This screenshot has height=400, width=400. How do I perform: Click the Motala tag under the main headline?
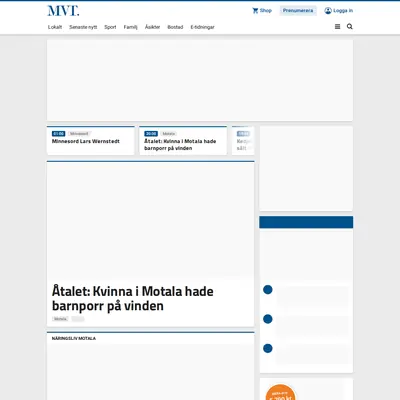click(x=60, y=319)
